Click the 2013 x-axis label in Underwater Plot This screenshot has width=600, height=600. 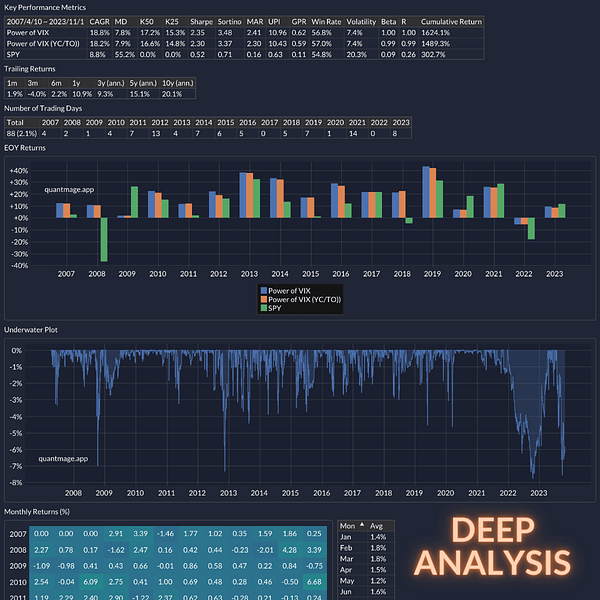(x=228, y=493)
